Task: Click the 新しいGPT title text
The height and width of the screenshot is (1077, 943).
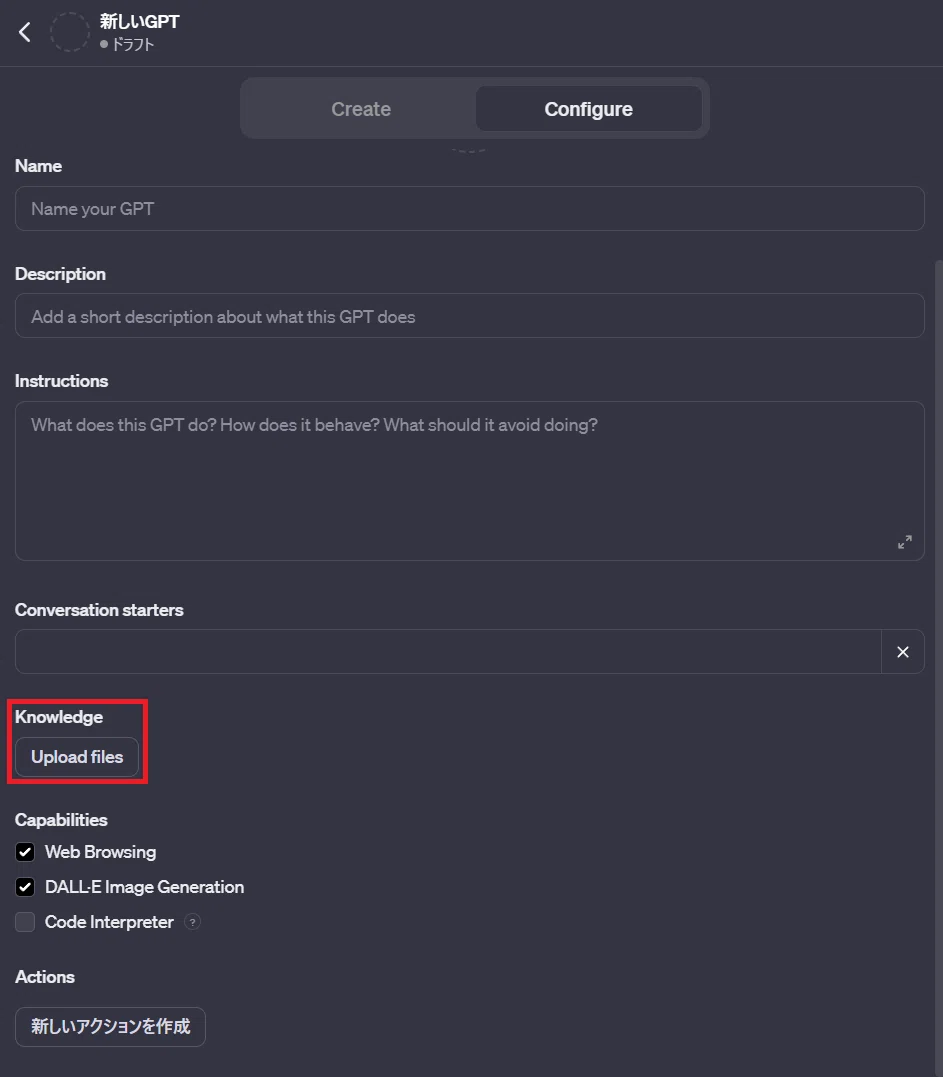Action: coord(139,22)
